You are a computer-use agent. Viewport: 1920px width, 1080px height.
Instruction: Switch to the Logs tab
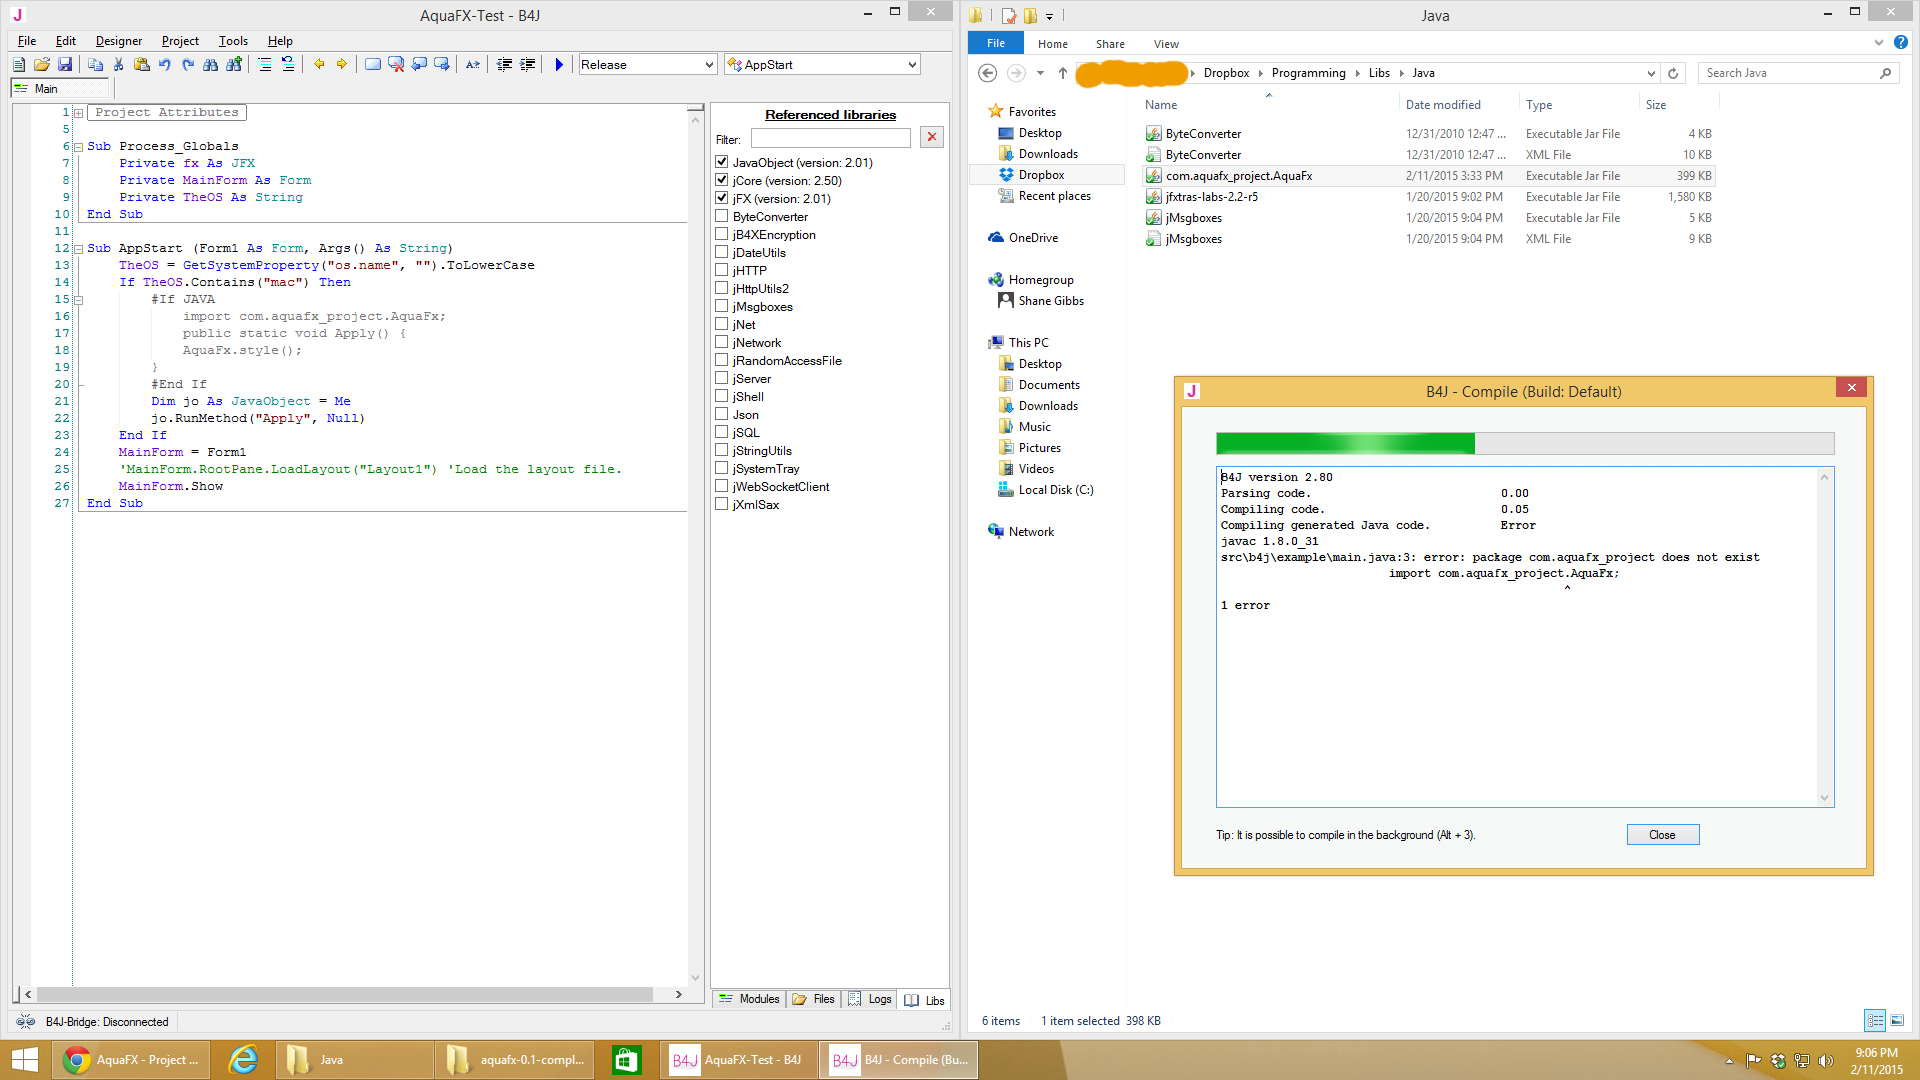[x=870, y=999]
